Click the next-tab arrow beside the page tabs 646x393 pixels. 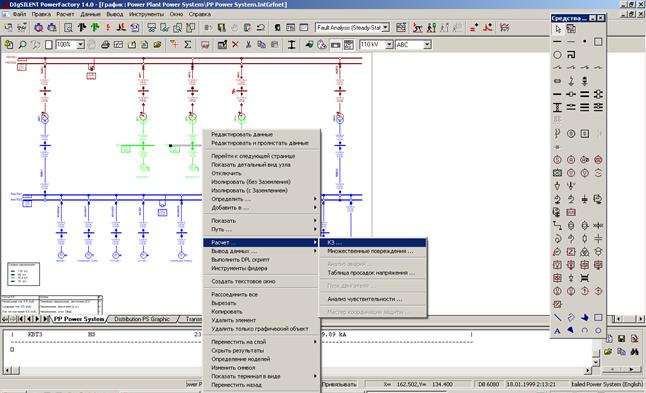37,319
